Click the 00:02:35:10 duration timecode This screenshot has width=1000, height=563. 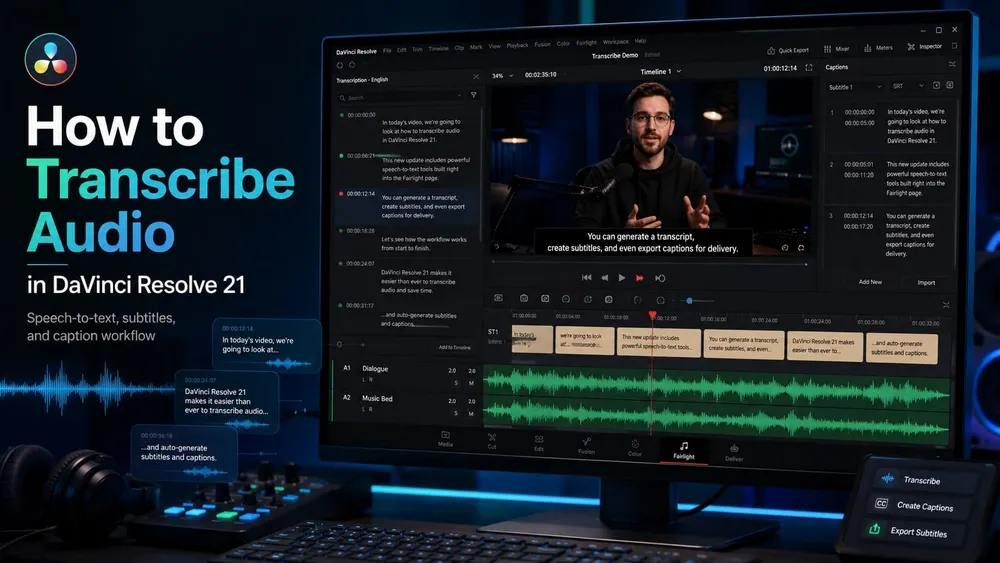pos(540,75)
